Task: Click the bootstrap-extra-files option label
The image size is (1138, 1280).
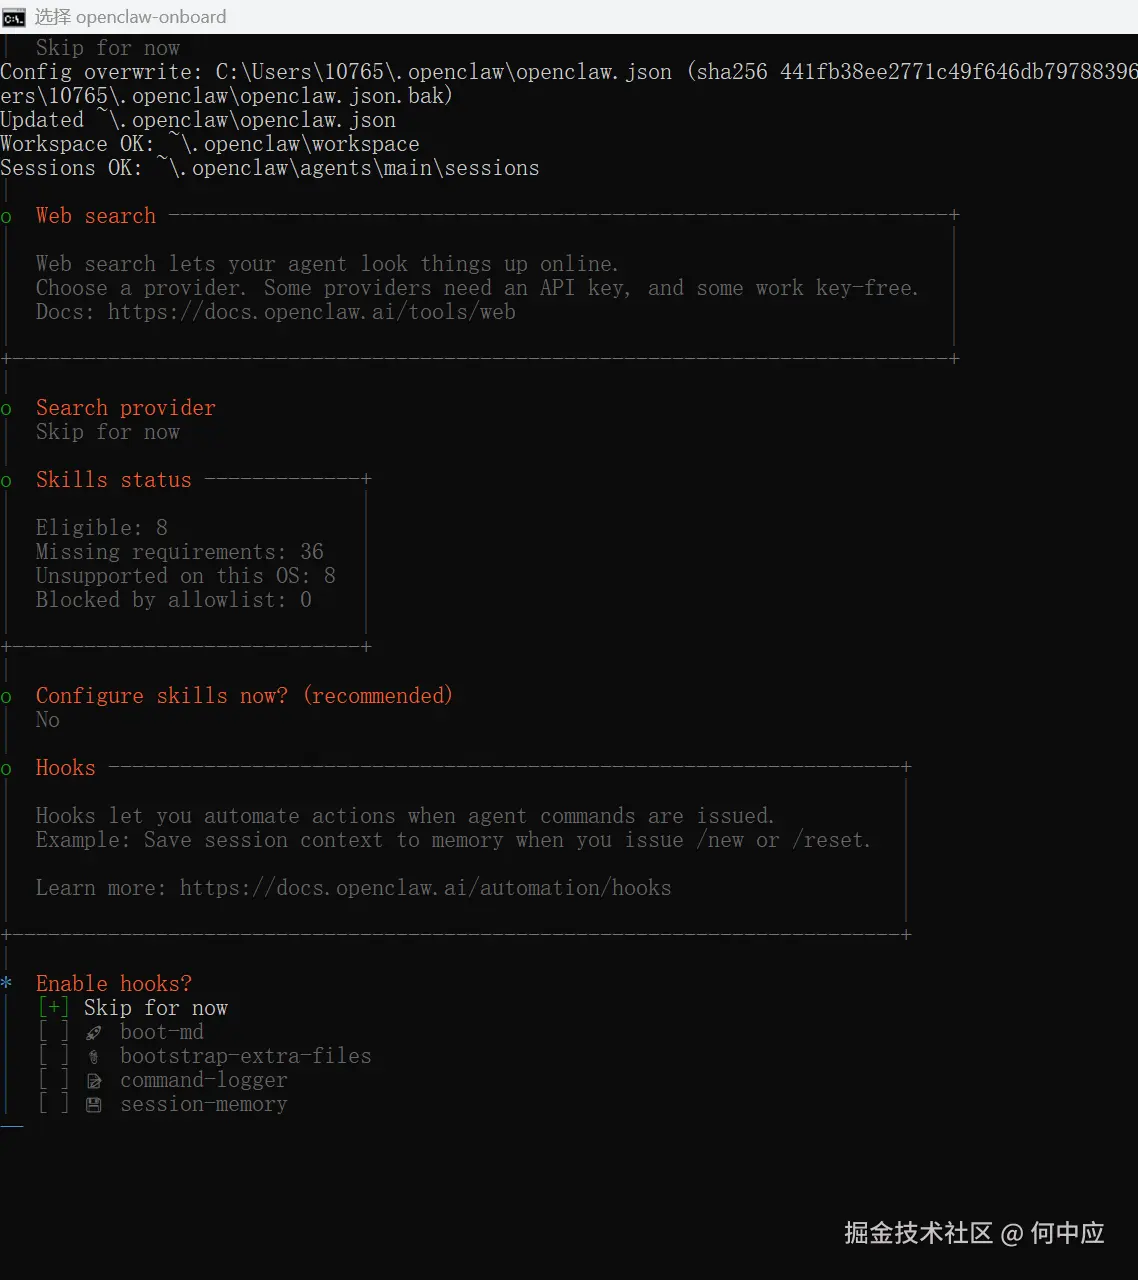Action: coord(246,1056)
